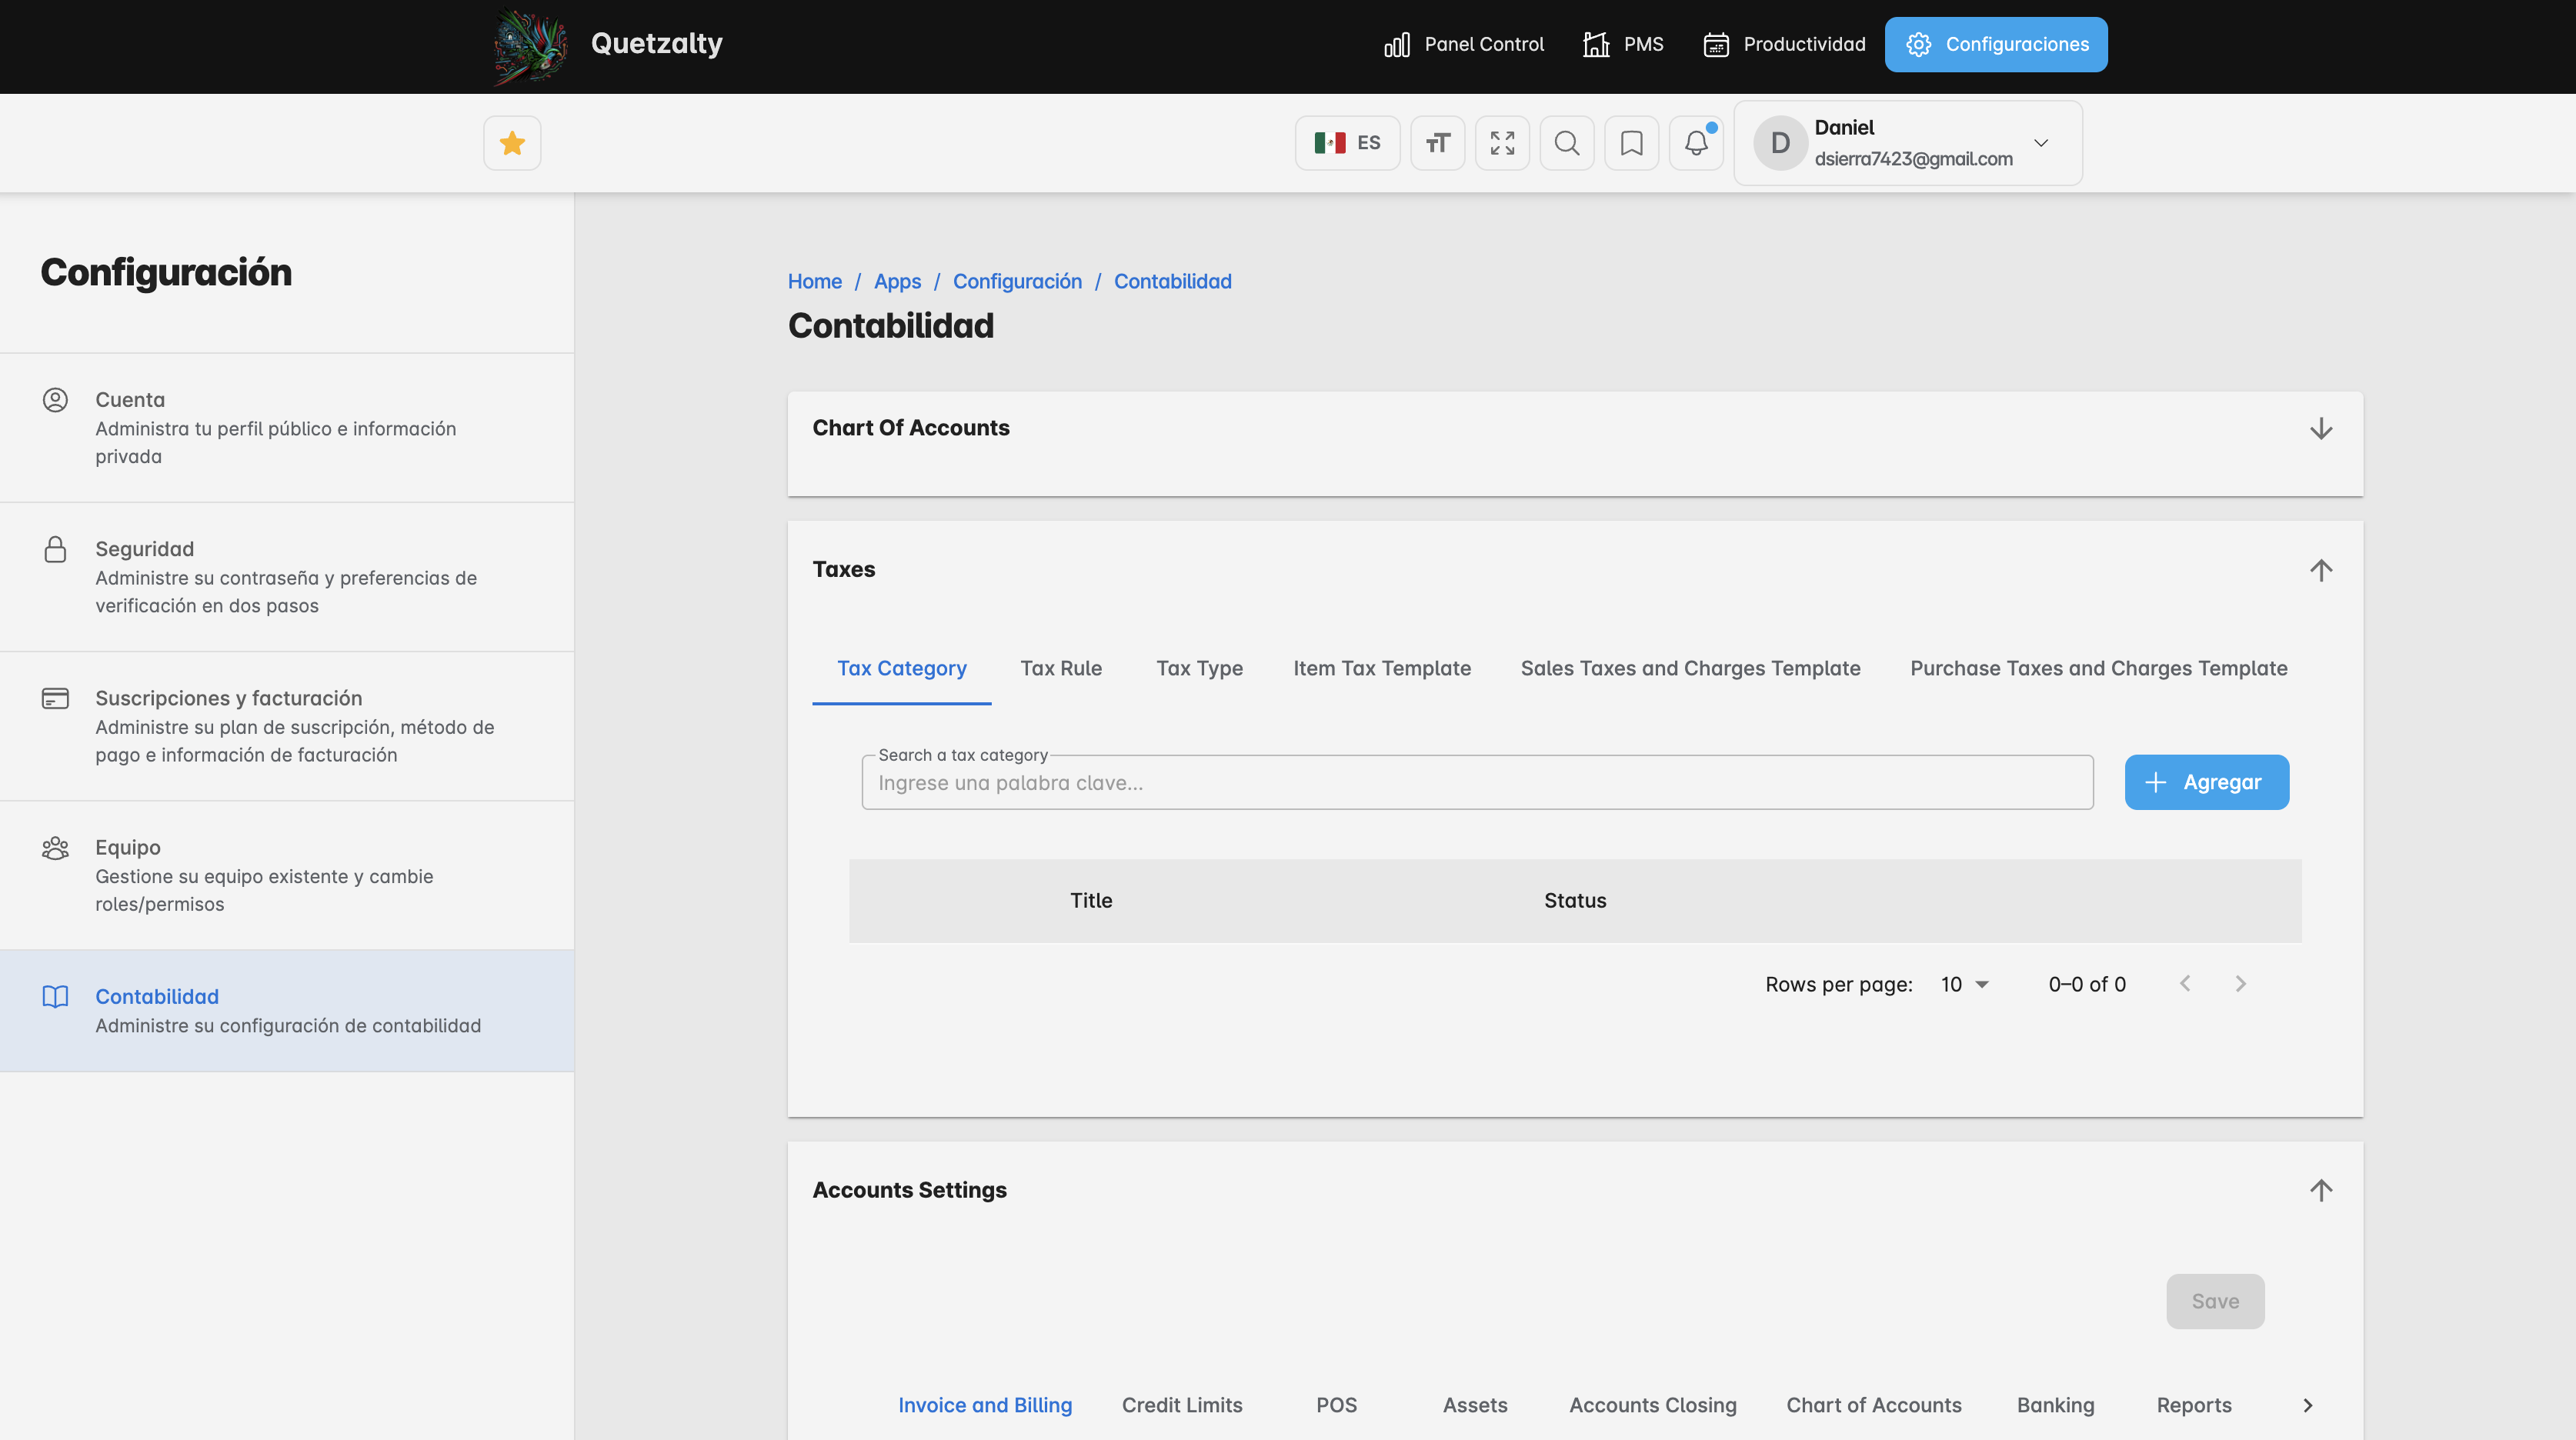Open the Credit Limits settings tab
Image resolution: width=2576 pixels, height=1440 pixels.
pyautogui.click(x=1181, y=1405)
